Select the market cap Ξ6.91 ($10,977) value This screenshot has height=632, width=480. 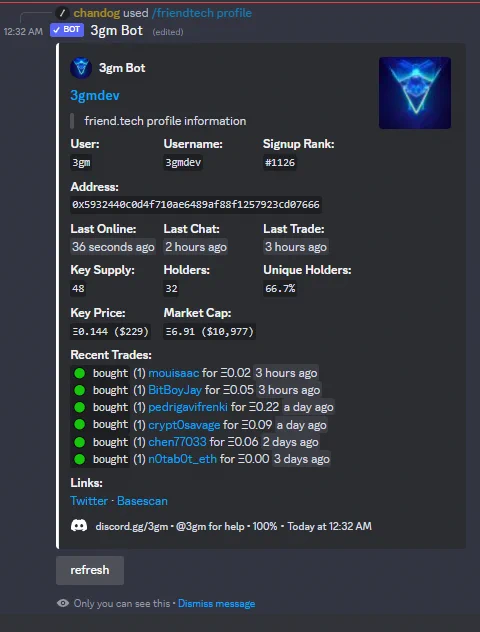click(x=210, y=331)
